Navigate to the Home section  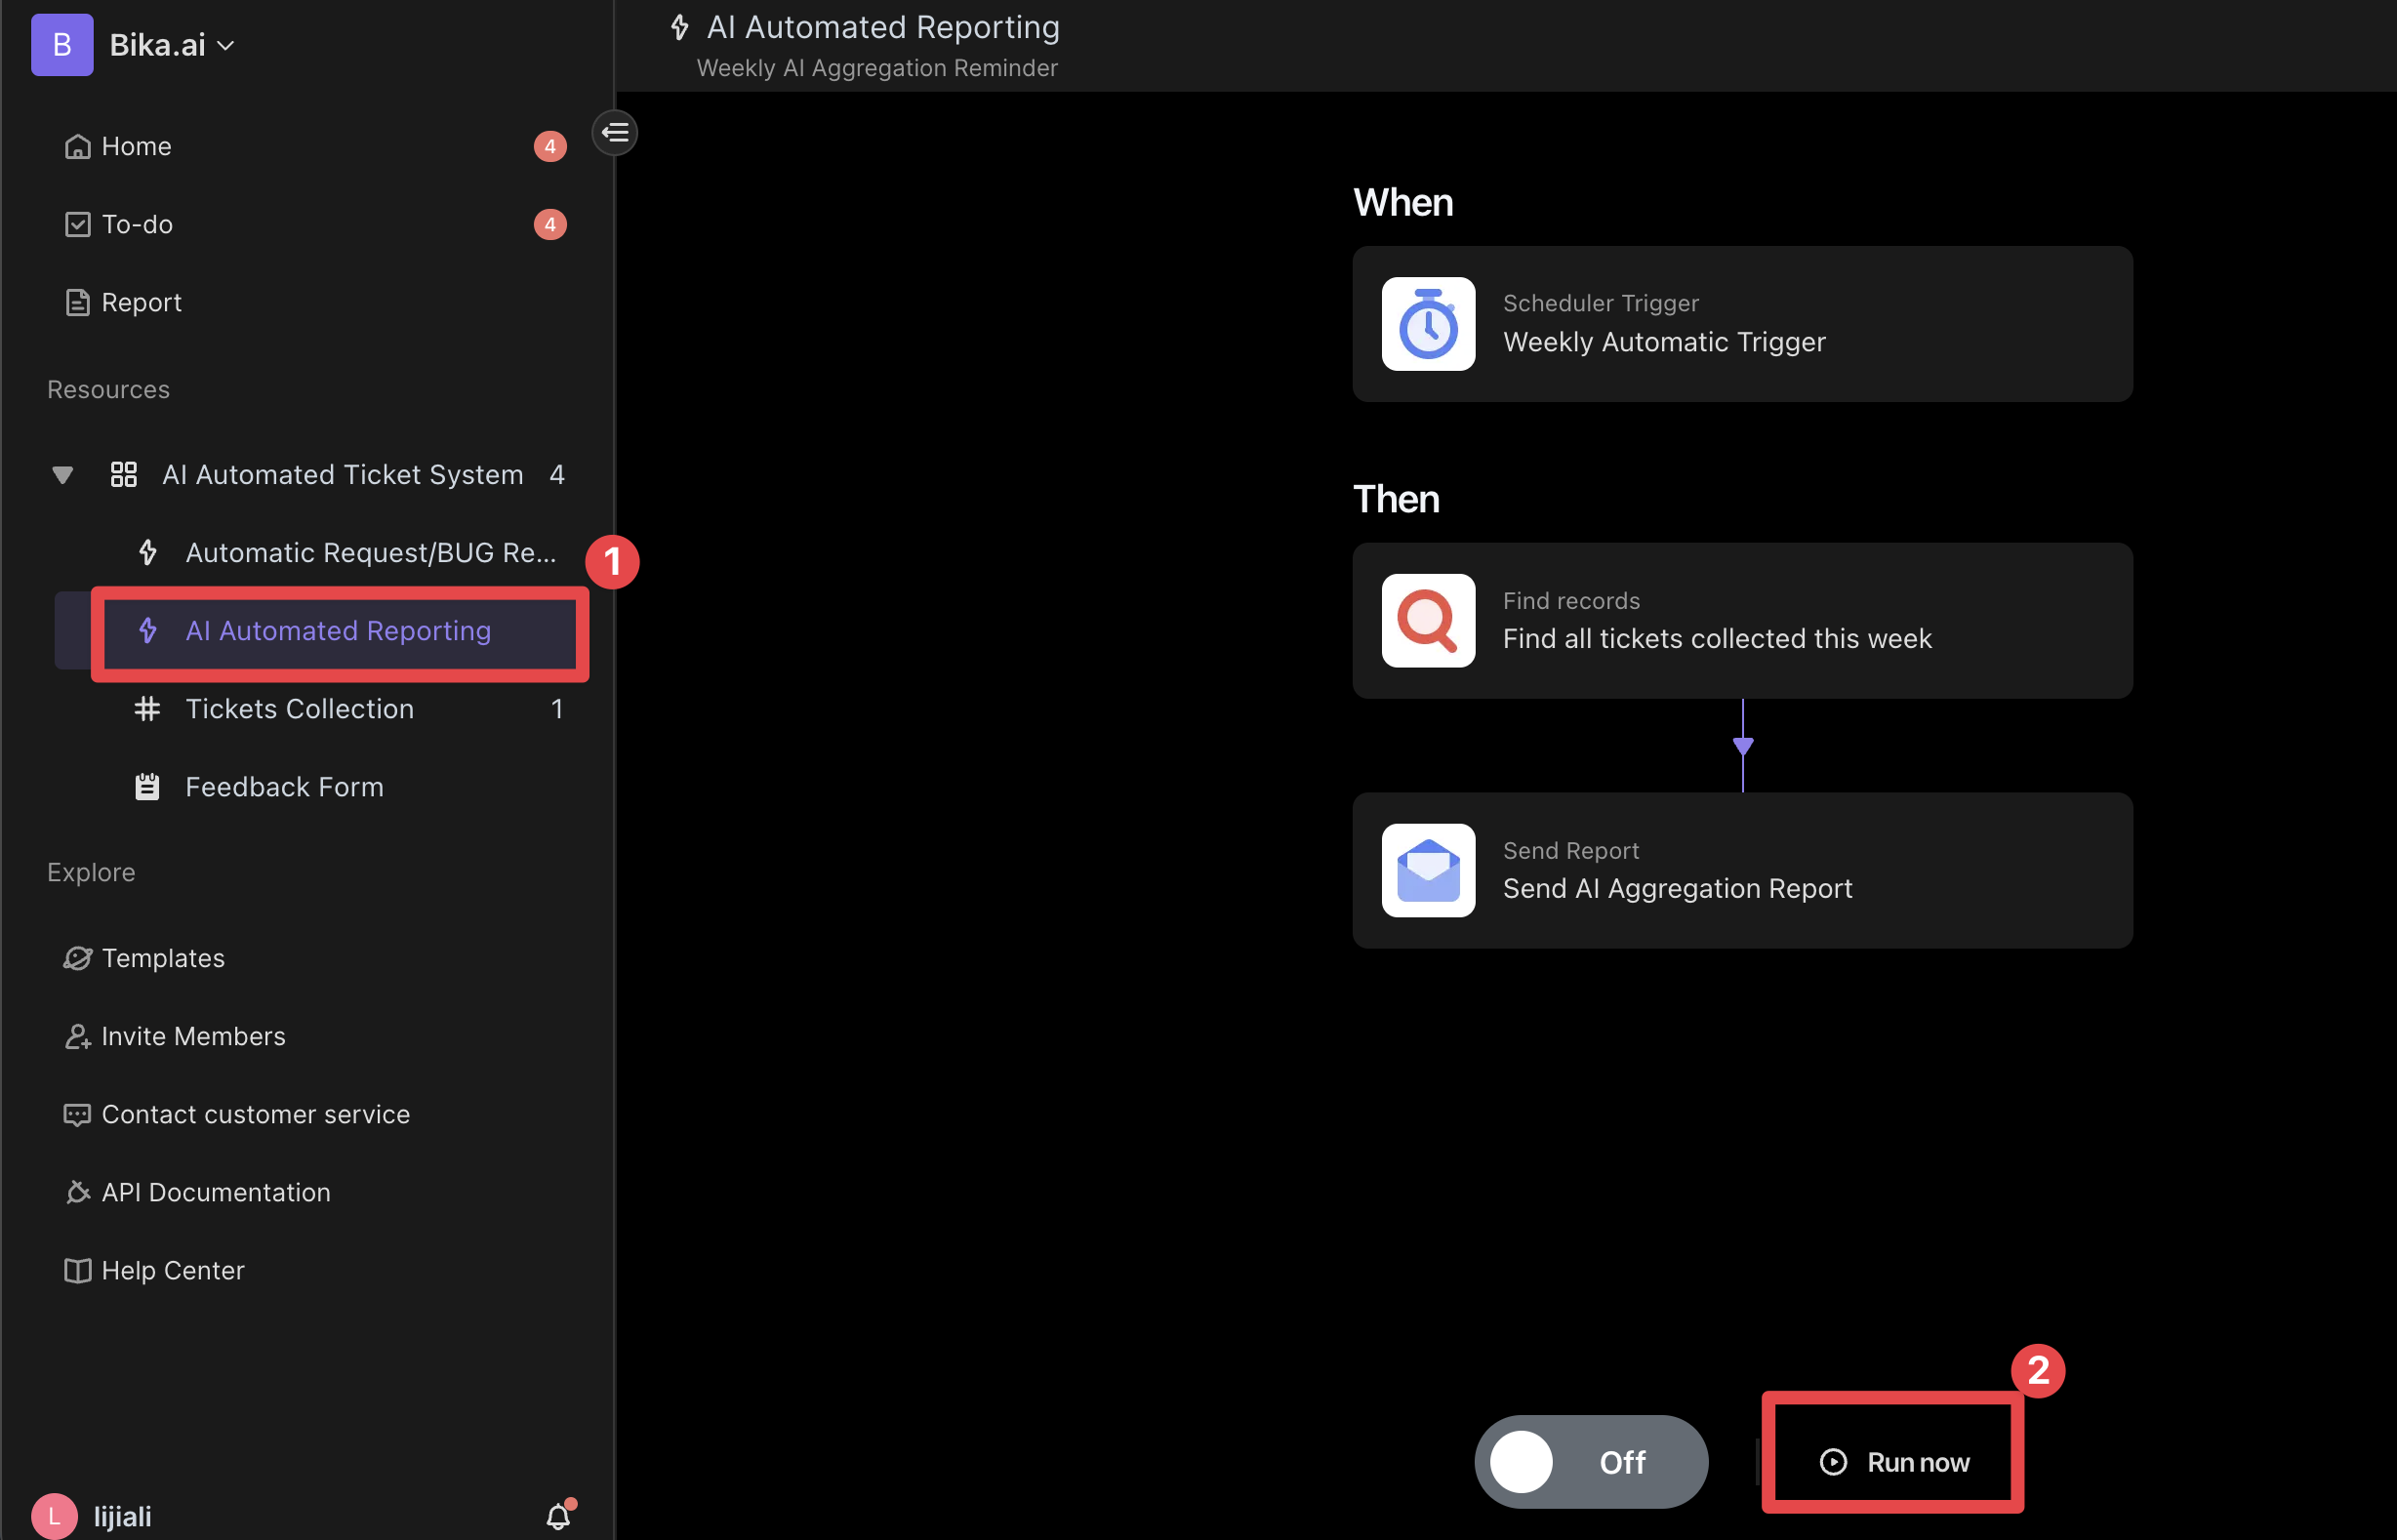[137, 144]
